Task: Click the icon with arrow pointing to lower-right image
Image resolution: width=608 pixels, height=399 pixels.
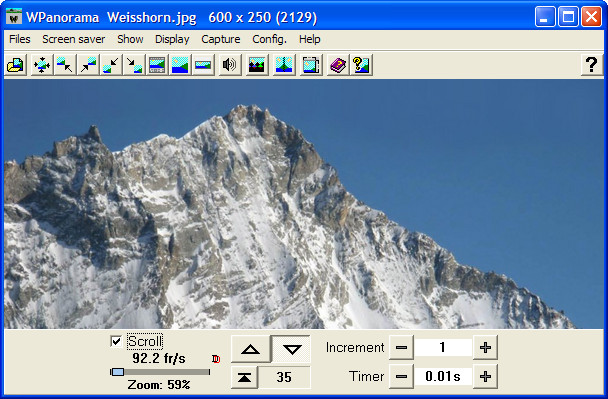Action: click(134, 65)
